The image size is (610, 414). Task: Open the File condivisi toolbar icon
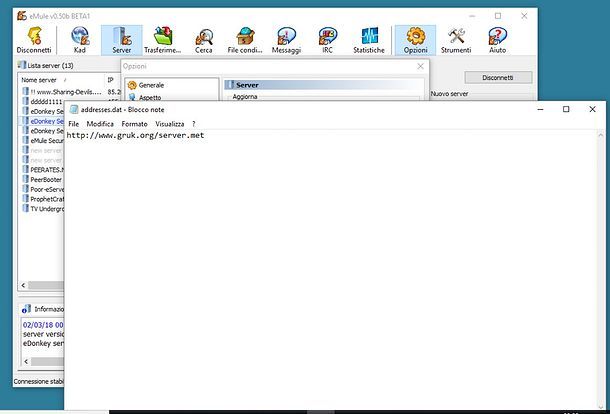[245, 40]
